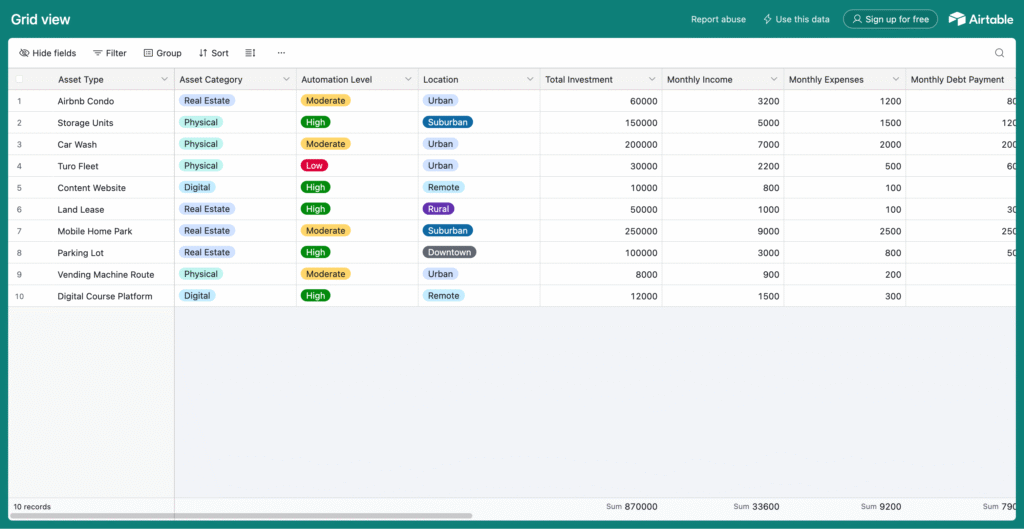Screen dimensions: 1024x529
Task: Toggle the select-all checkbox in header
Action: pos(19,79)
